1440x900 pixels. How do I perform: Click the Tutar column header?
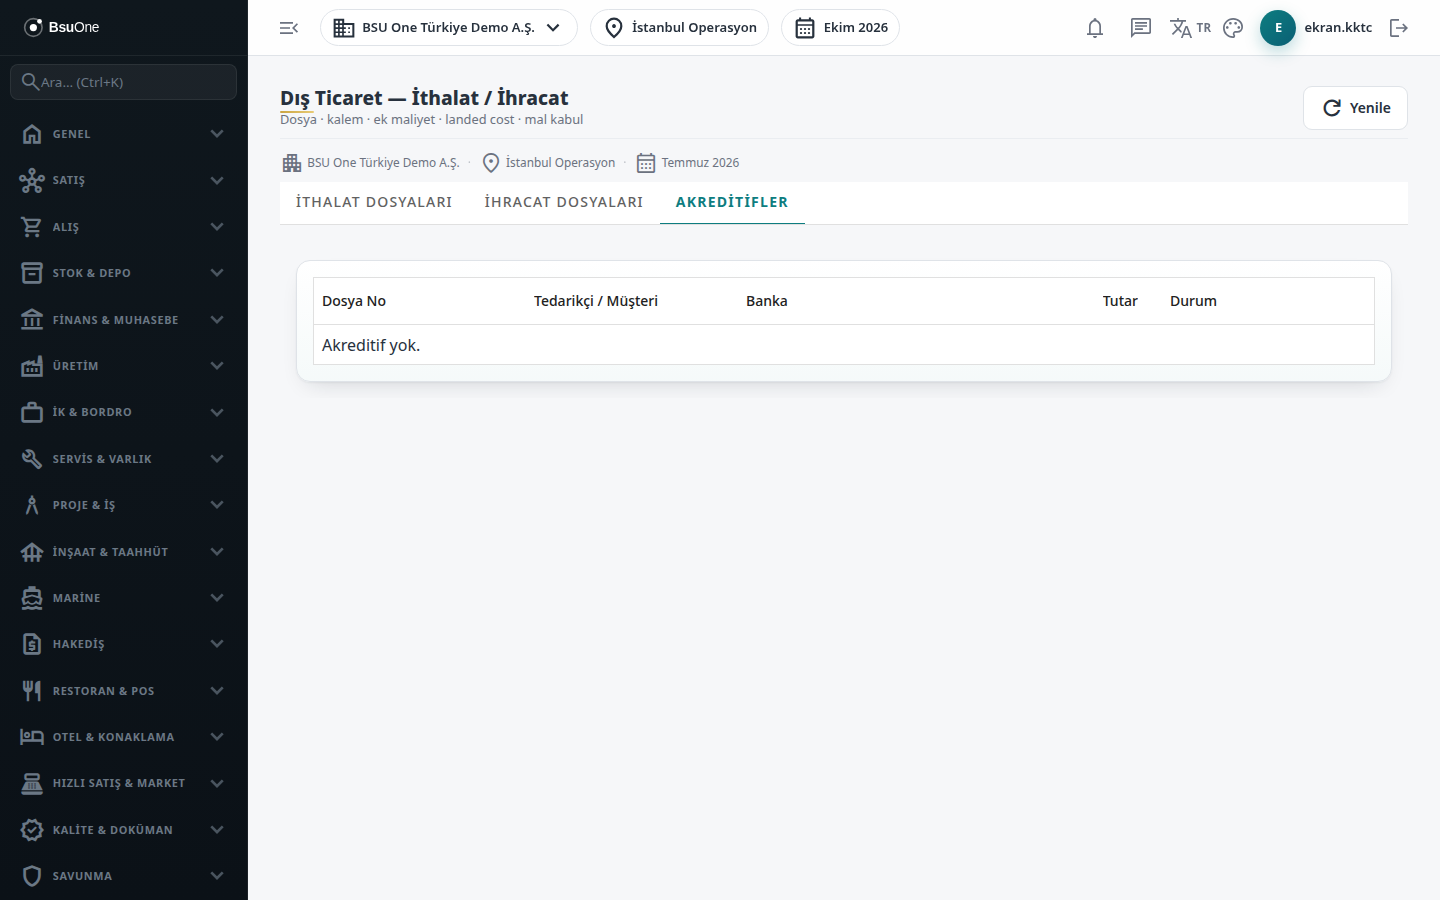click(1120, 301)
